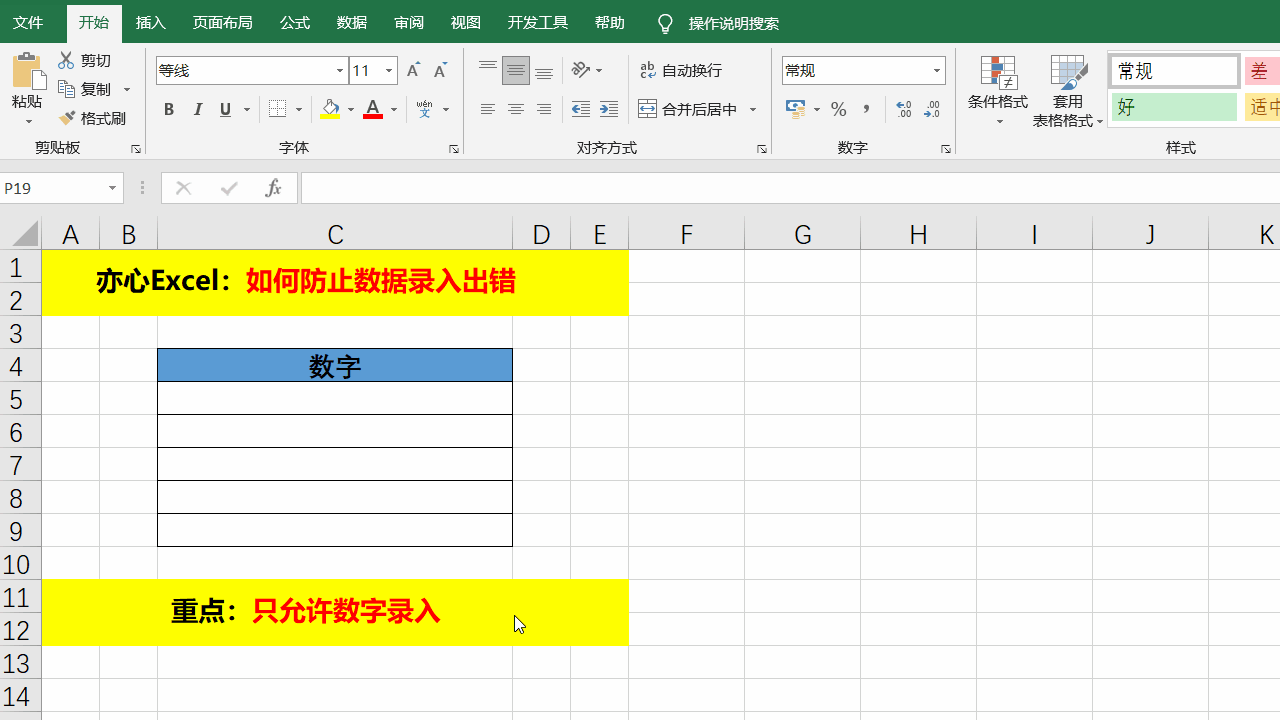Apply cell borders icon
Viewport: 1280px width, 720px height.
click(x=278, y=109)
